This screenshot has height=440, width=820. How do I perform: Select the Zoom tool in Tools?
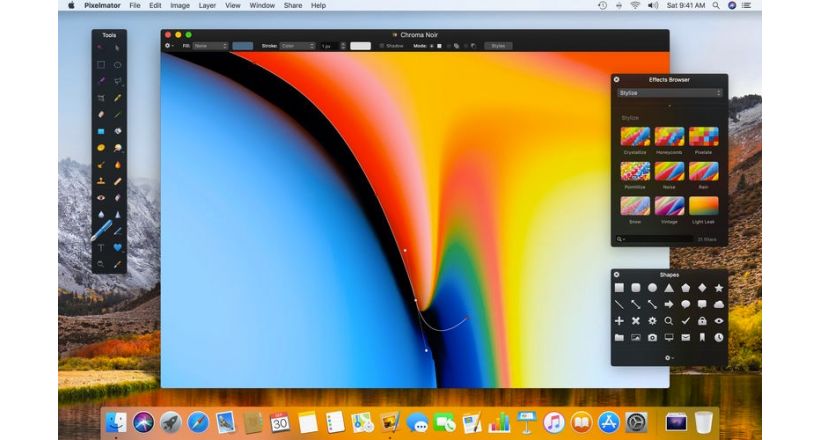(101, 265)
